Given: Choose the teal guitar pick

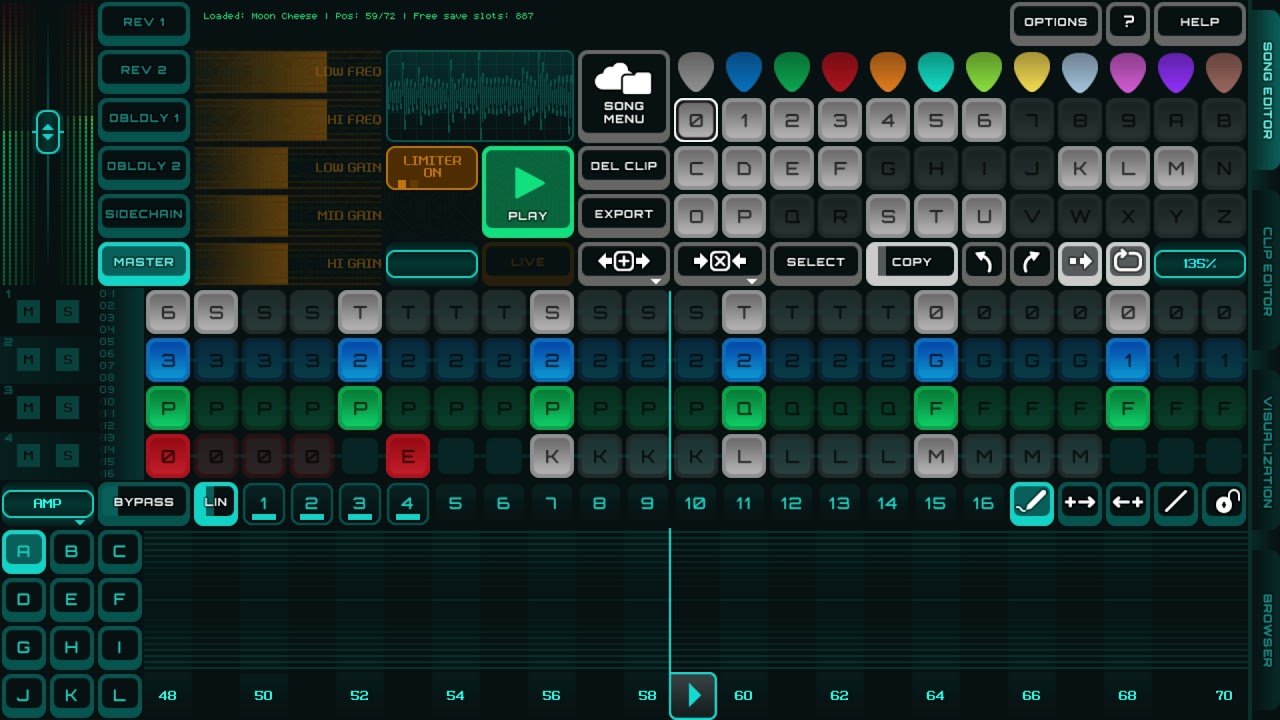Looking at the screenshot, I should (x=936, y=73).
